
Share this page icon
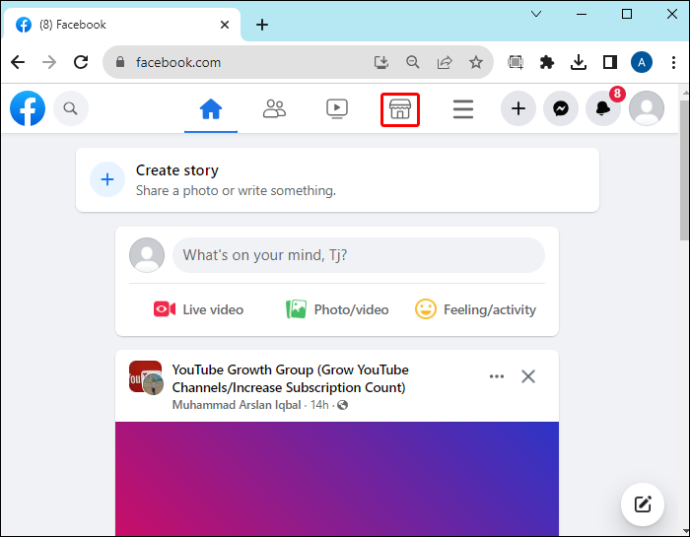(444, 63)
